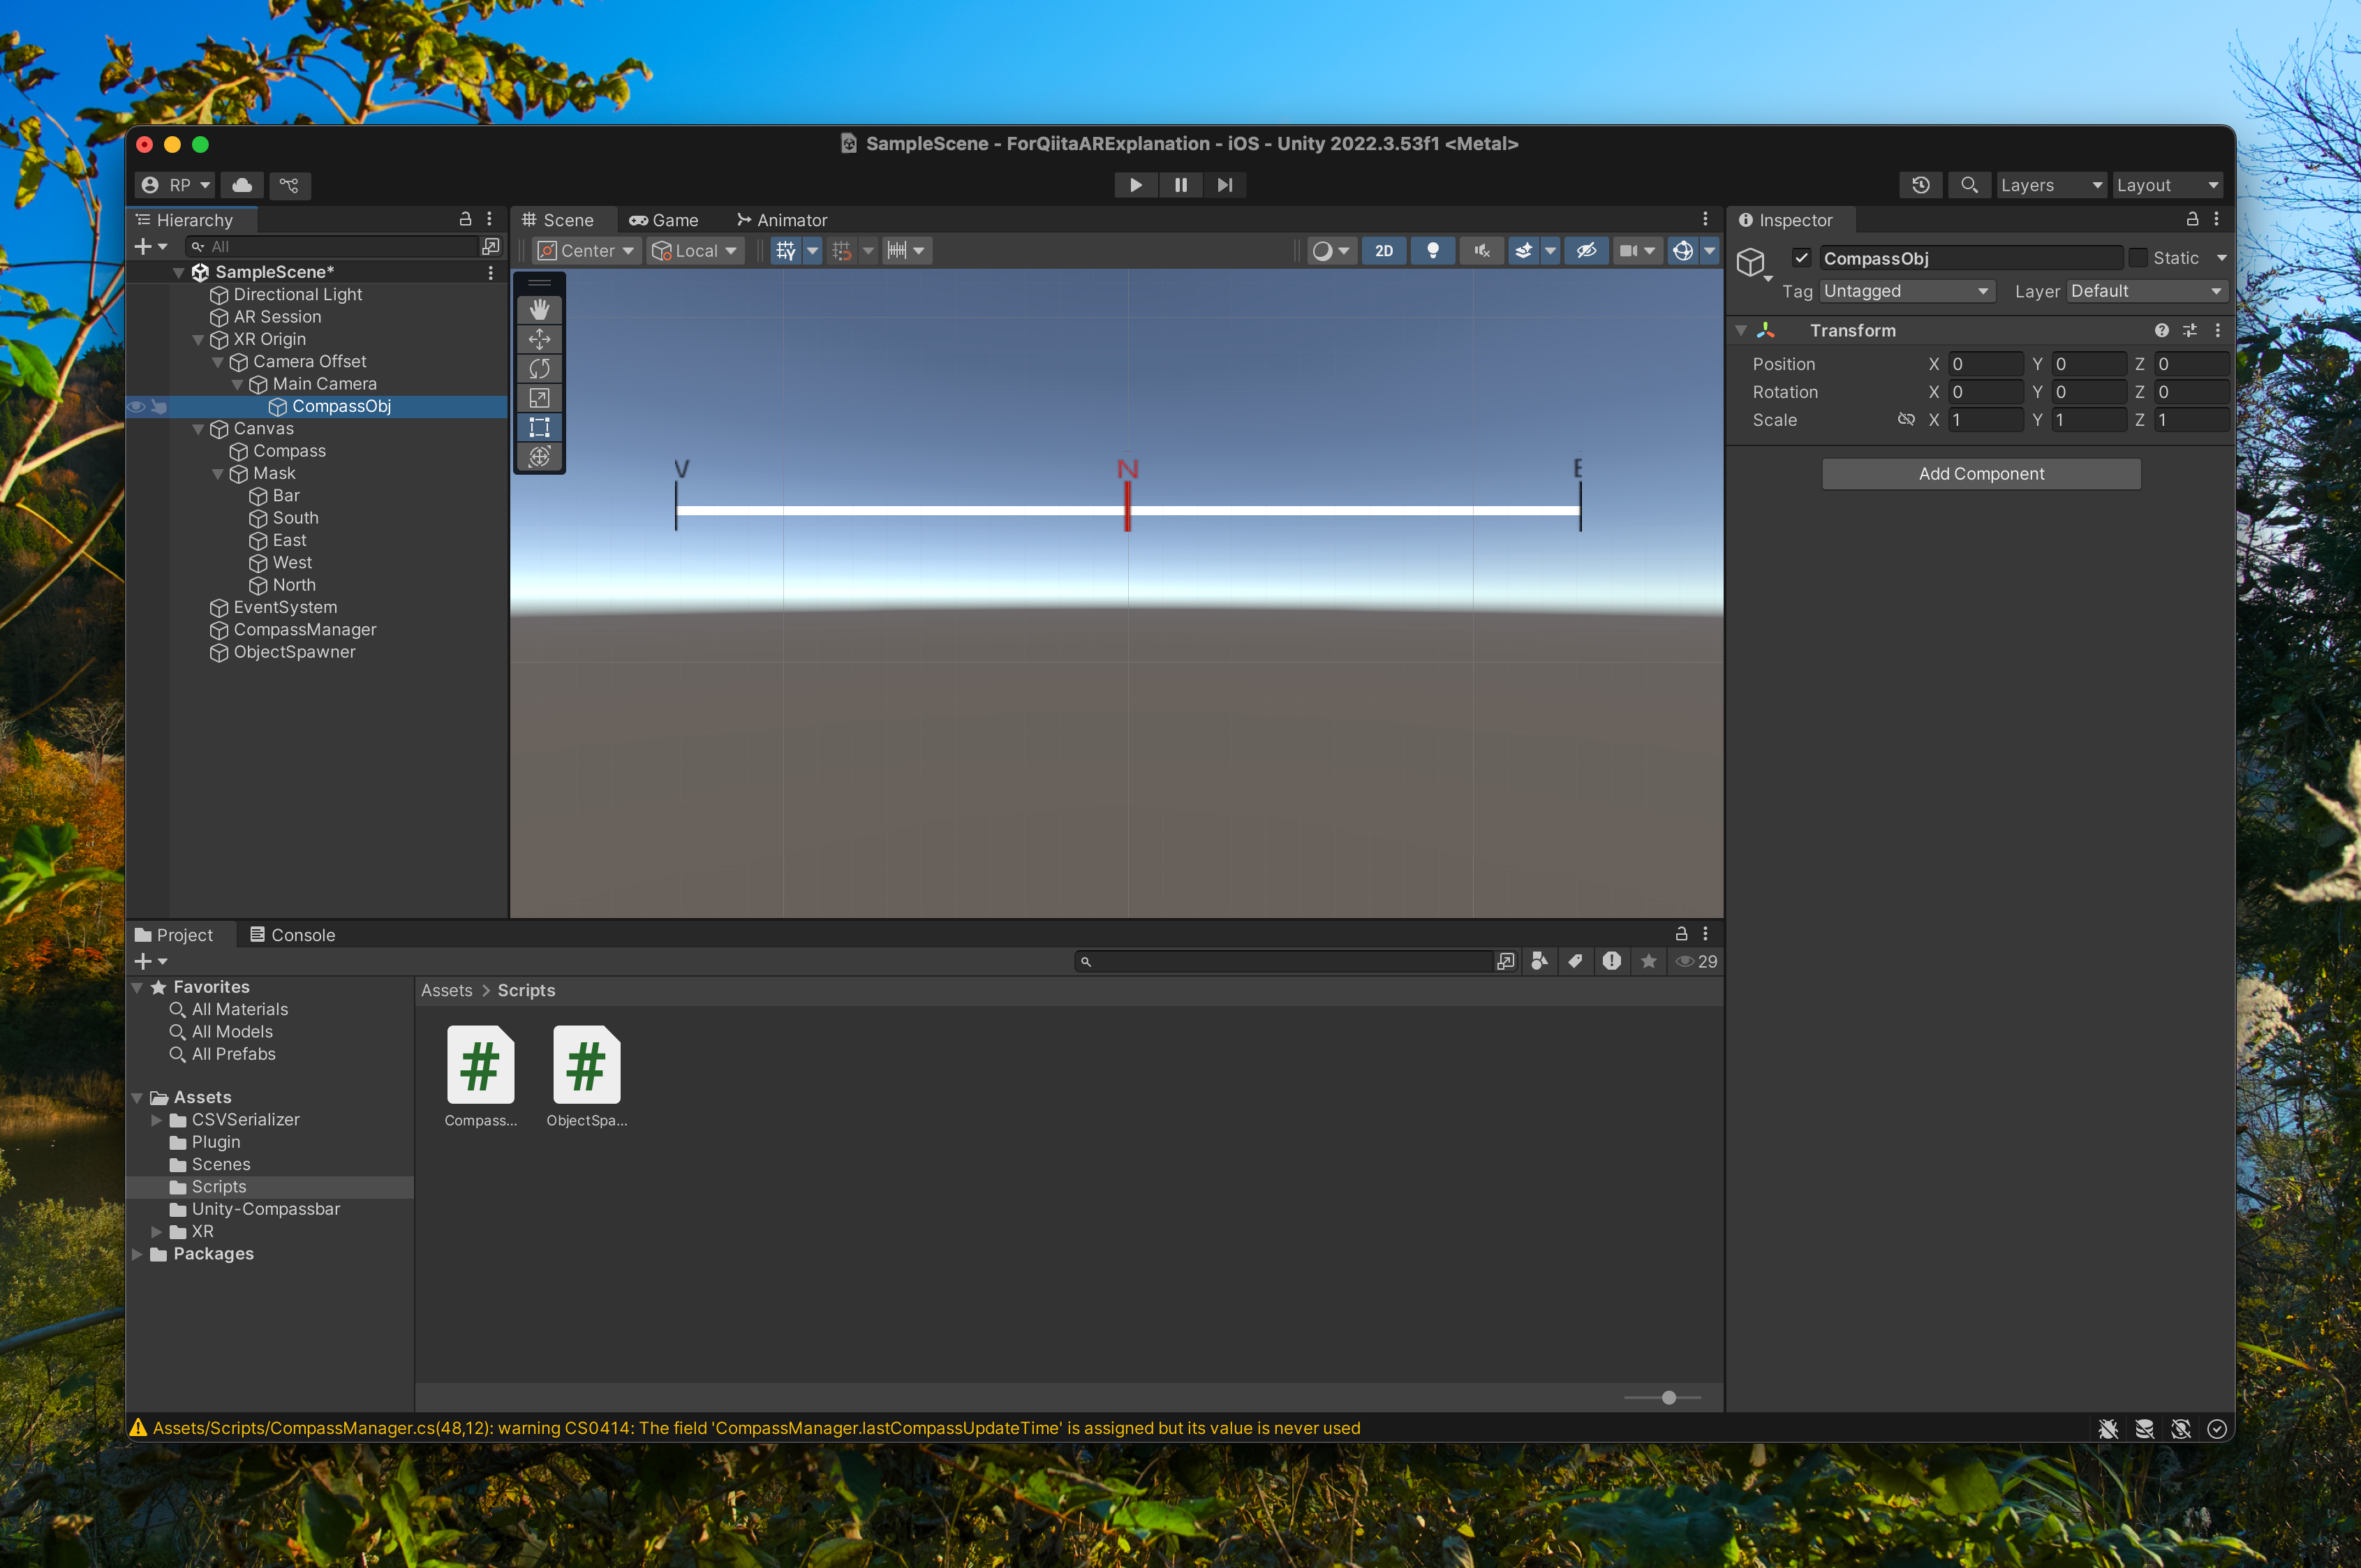The height and width of the screenshot is (1568, 2361).
Task: Open the Tag Untagged dropdown
Action: [x=1905, y=291]
